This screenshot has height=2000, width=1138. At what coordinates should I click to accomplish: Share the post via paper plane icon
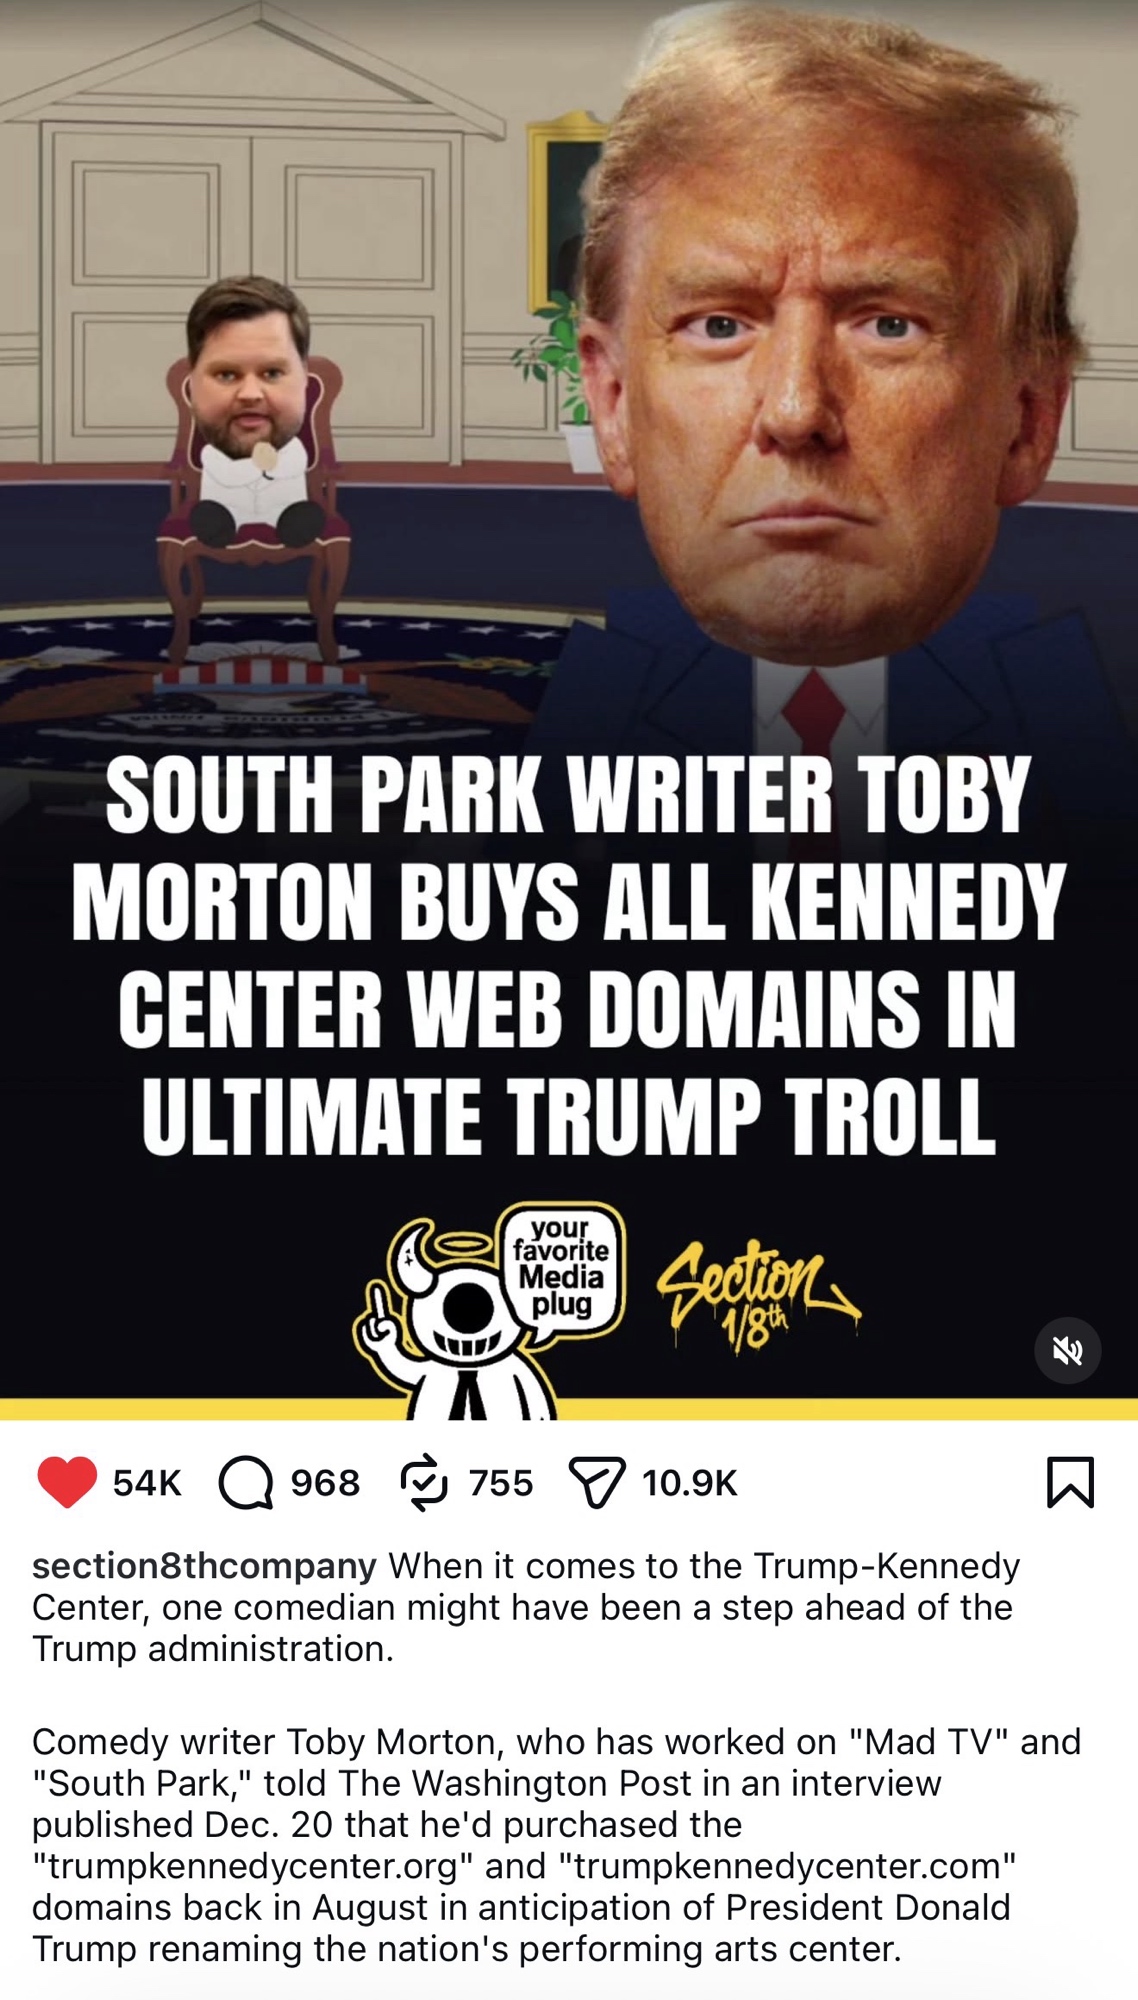click(x=597, y=1482)
